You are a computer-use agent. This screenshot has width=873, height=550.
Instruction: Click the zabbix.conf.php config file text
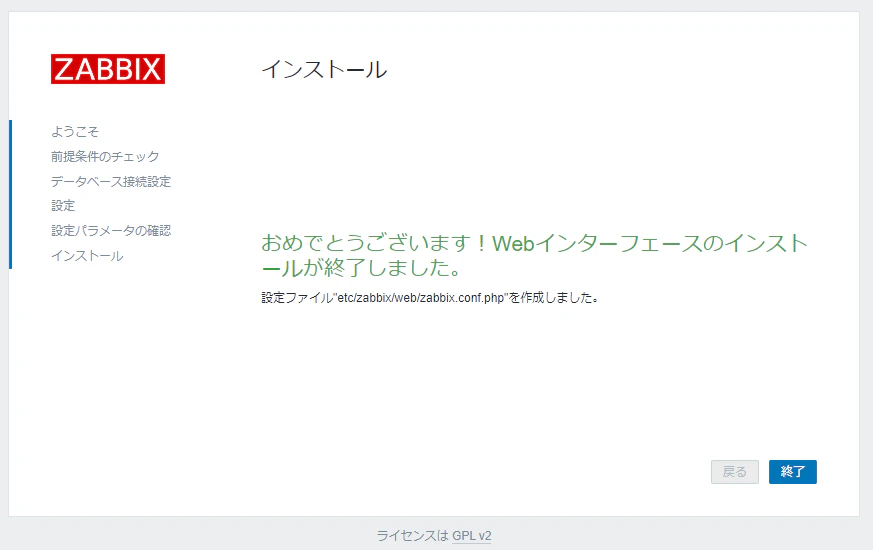(430, 298)
